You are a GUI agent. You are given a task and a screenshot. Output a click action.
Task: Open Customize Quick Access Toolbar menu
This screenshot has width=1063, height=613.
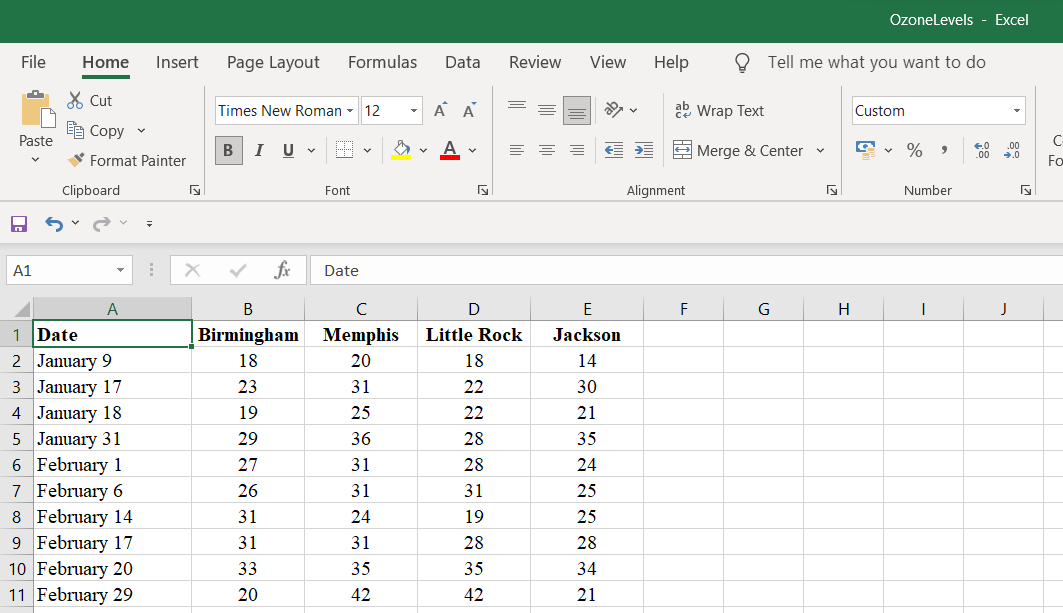click(149, 223)
